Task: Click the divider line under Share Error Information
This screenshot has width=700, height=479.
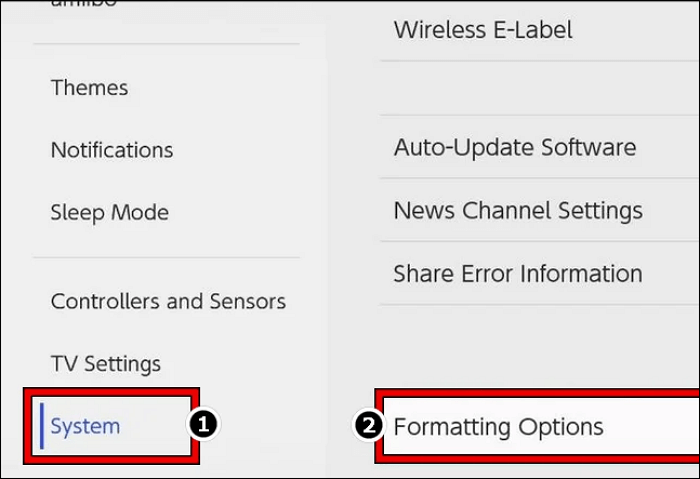Action: click(540, 305)
